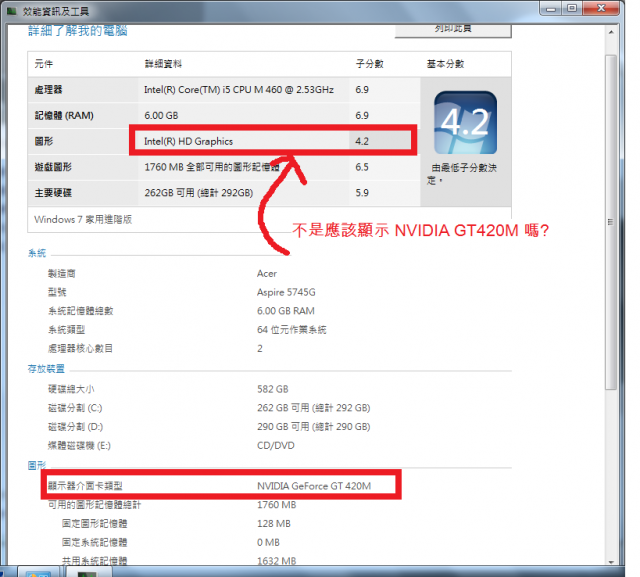This screenshot has width=640, height=577.
Task: Click the 存放裝置 section heading
Action: coord(46,369)
